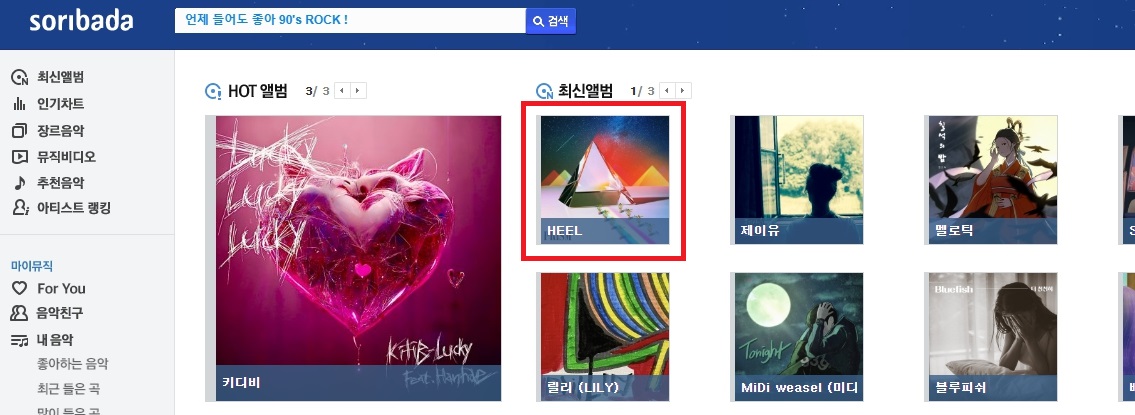The height and width of the screenshot is (415, 1135).
Task: Open the 인기차트 chart icon
Action: 20,104
